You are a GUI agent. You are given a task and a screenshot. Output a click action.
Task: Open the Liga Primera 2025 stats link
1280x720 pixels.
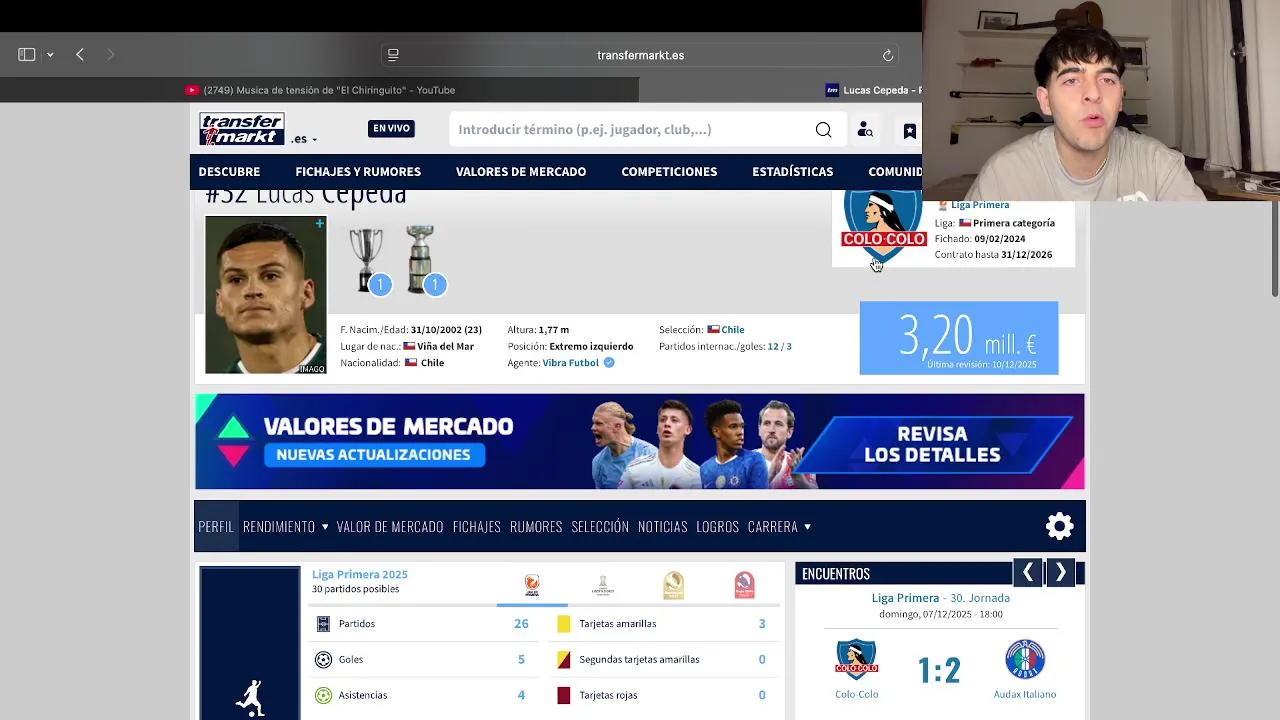(x=360, y=574)
